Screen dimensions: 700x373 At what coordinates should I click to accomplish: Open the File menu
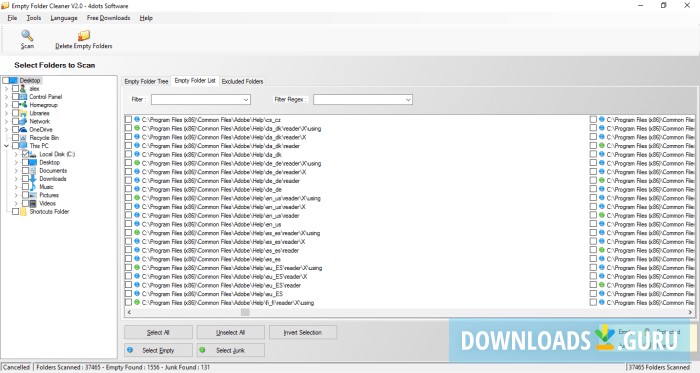(12, 18)
